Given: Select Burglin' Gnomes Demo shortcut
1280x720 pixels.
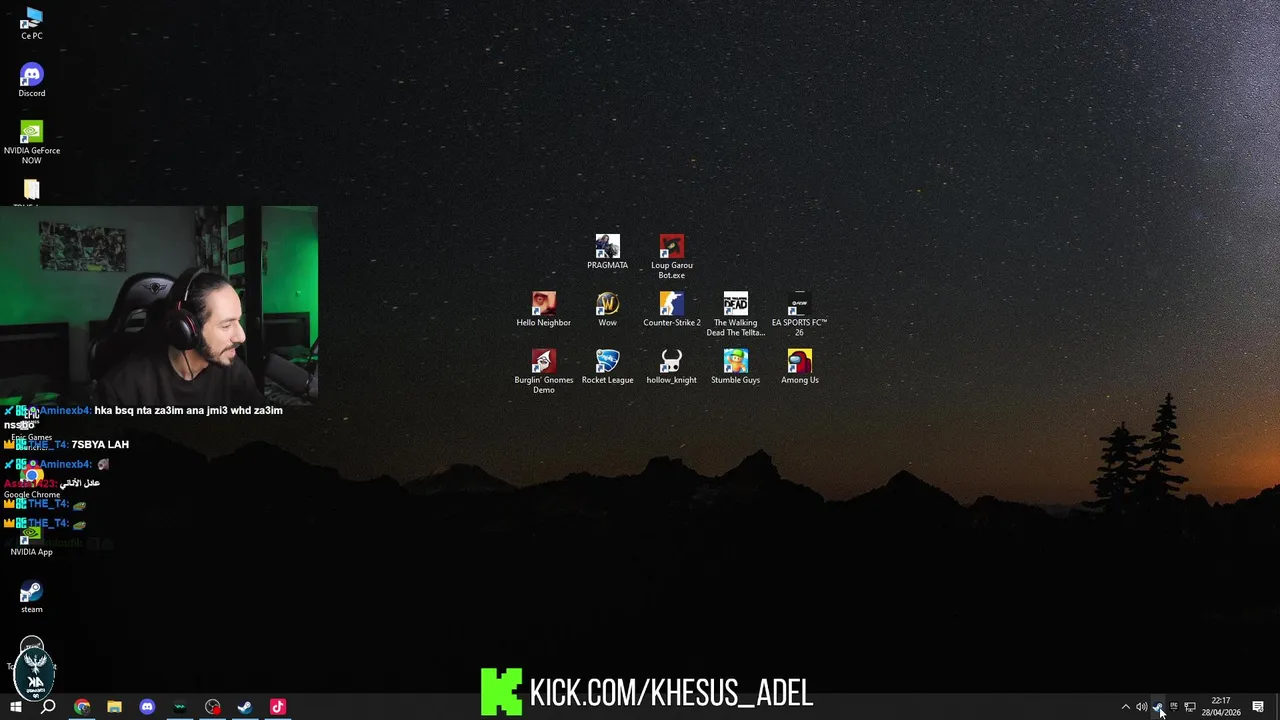Looking at the screenshot, I should tap(543, 371).
